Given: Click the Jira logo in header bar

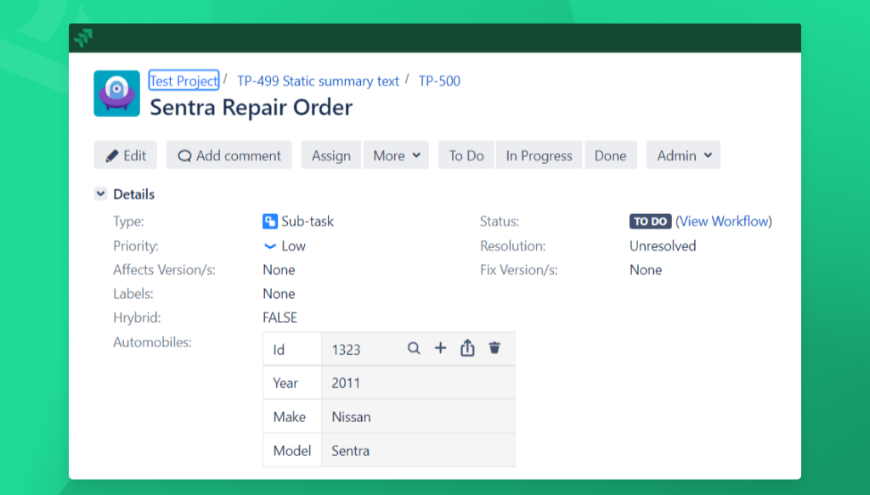Looking at the screenshot, I should coord(83,38).
